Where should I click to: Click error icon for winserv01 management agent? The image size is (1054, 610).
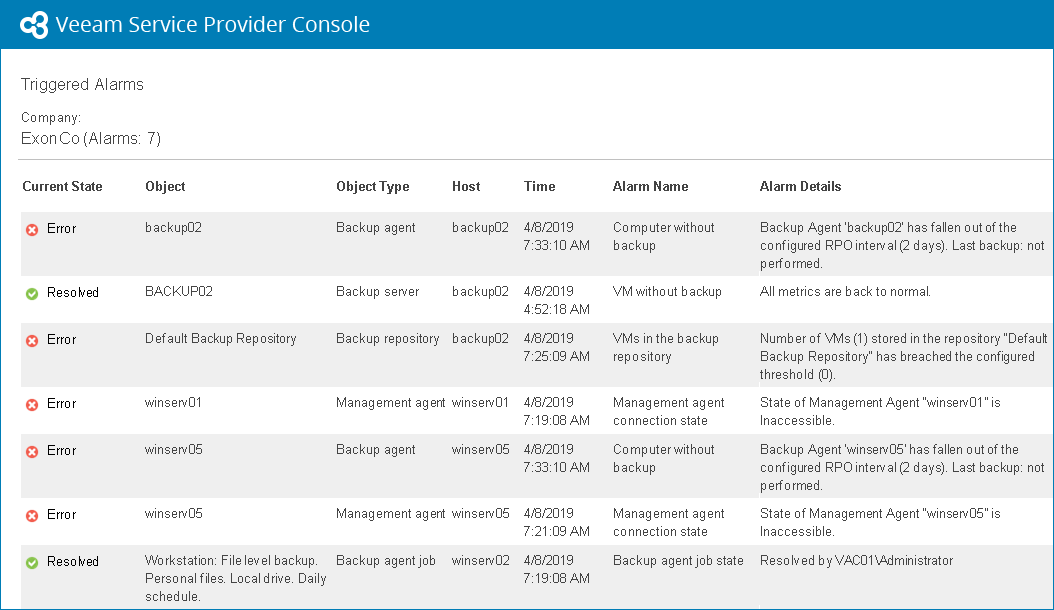(x=32, y=404)
